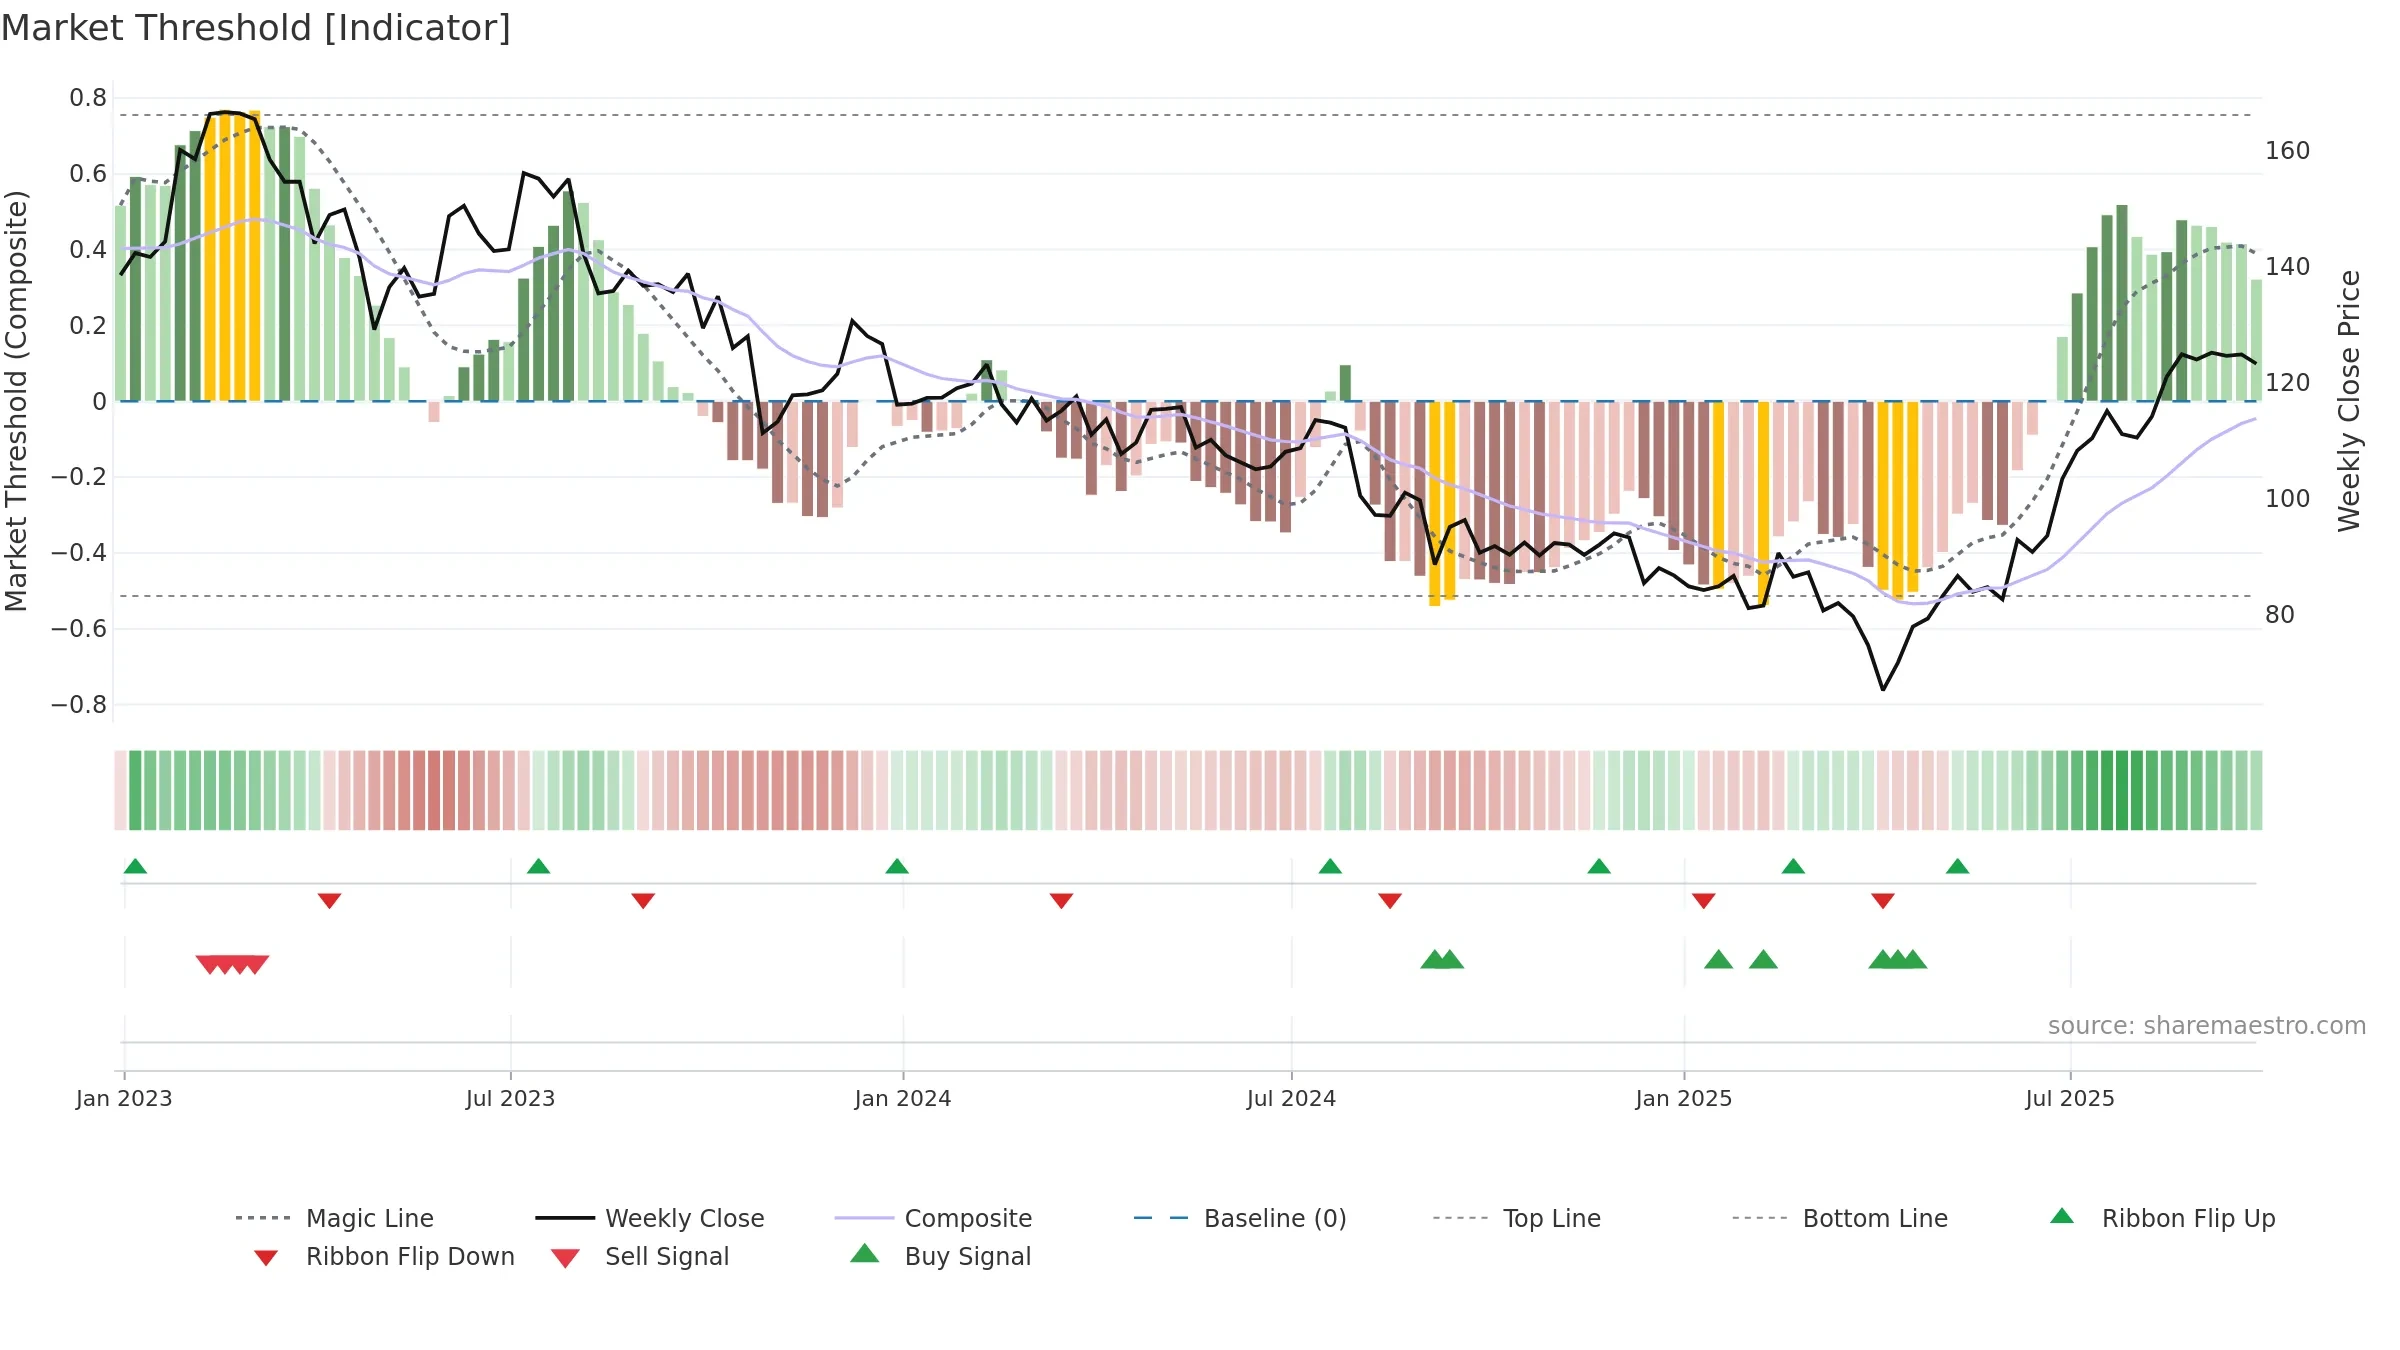The width and height of the screenshot is (2400, 1350).
Task: Click the 'Market Threshold [Indicator]' chart title
Action: pyautogui.click(x=256, y=28)
